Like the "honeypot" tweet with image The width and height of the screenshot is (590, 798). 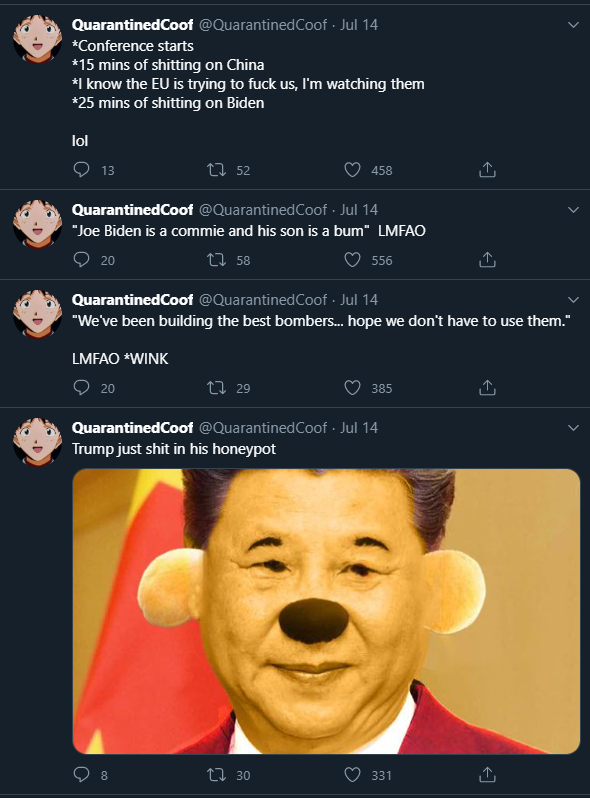pos(352,775)
